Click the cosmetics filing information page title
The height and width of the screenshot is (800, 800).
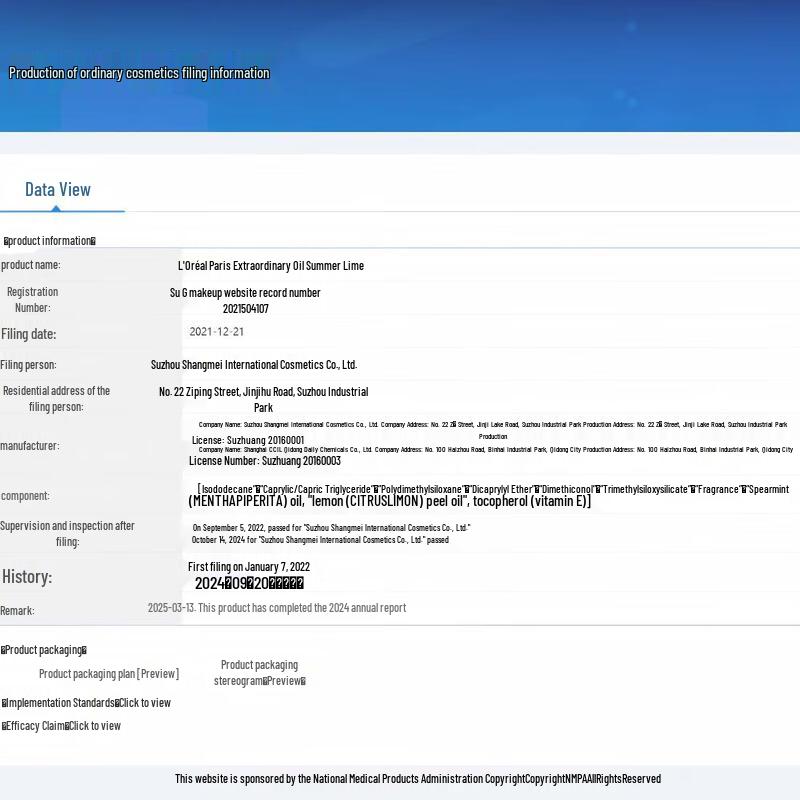point(139,73)
